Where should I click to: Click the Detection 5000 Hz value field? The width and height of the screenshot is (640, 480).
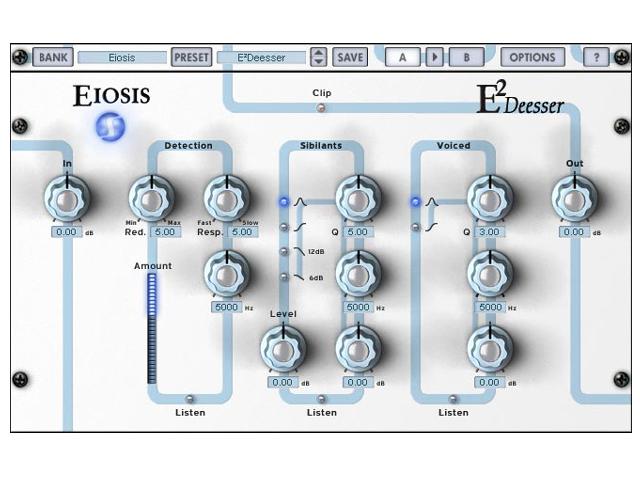point(227,307)
